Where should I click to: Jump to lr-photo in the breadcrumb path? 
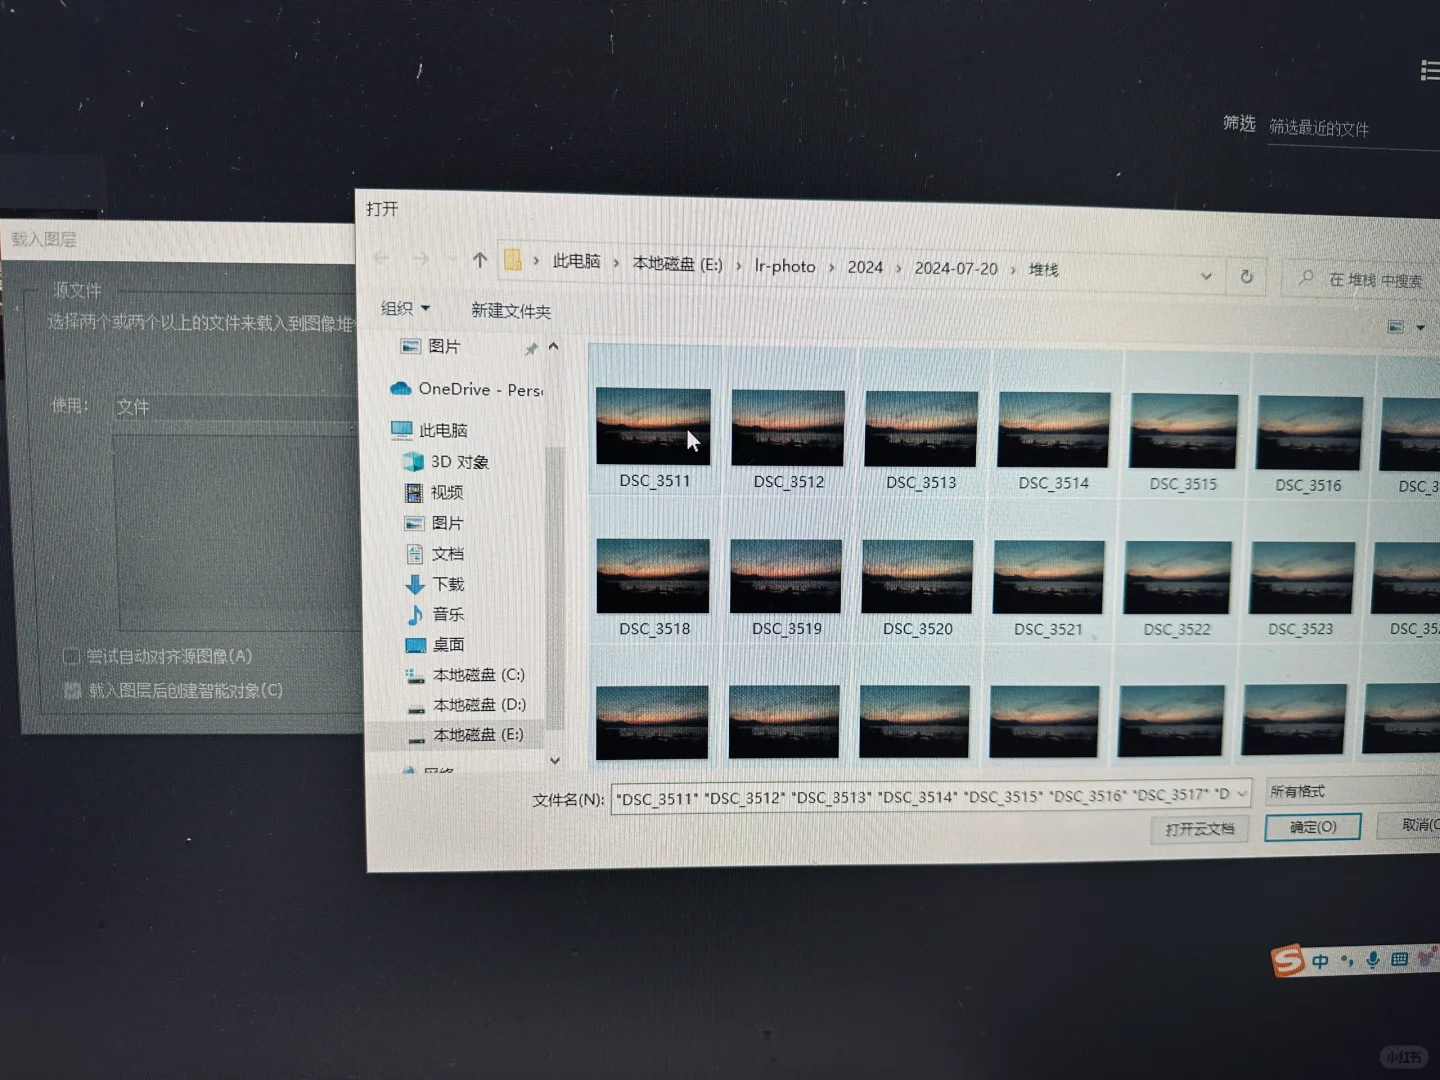click(x=785, y=266)
